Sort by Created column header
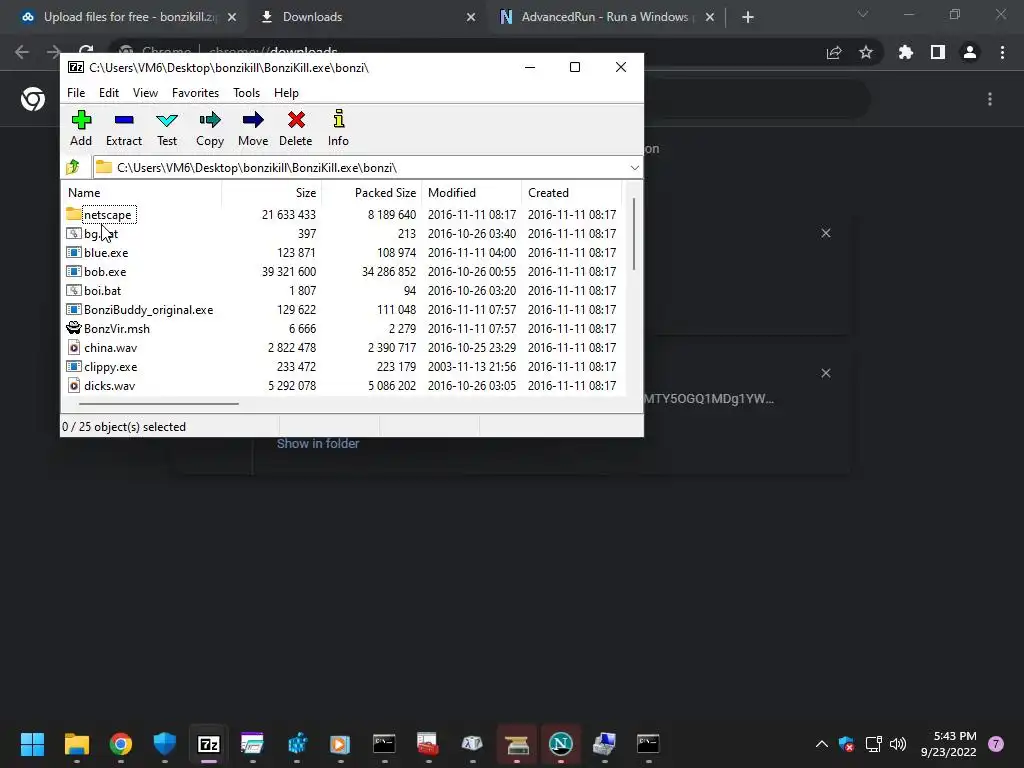1024x768 pixels. (x=571, y=193)
